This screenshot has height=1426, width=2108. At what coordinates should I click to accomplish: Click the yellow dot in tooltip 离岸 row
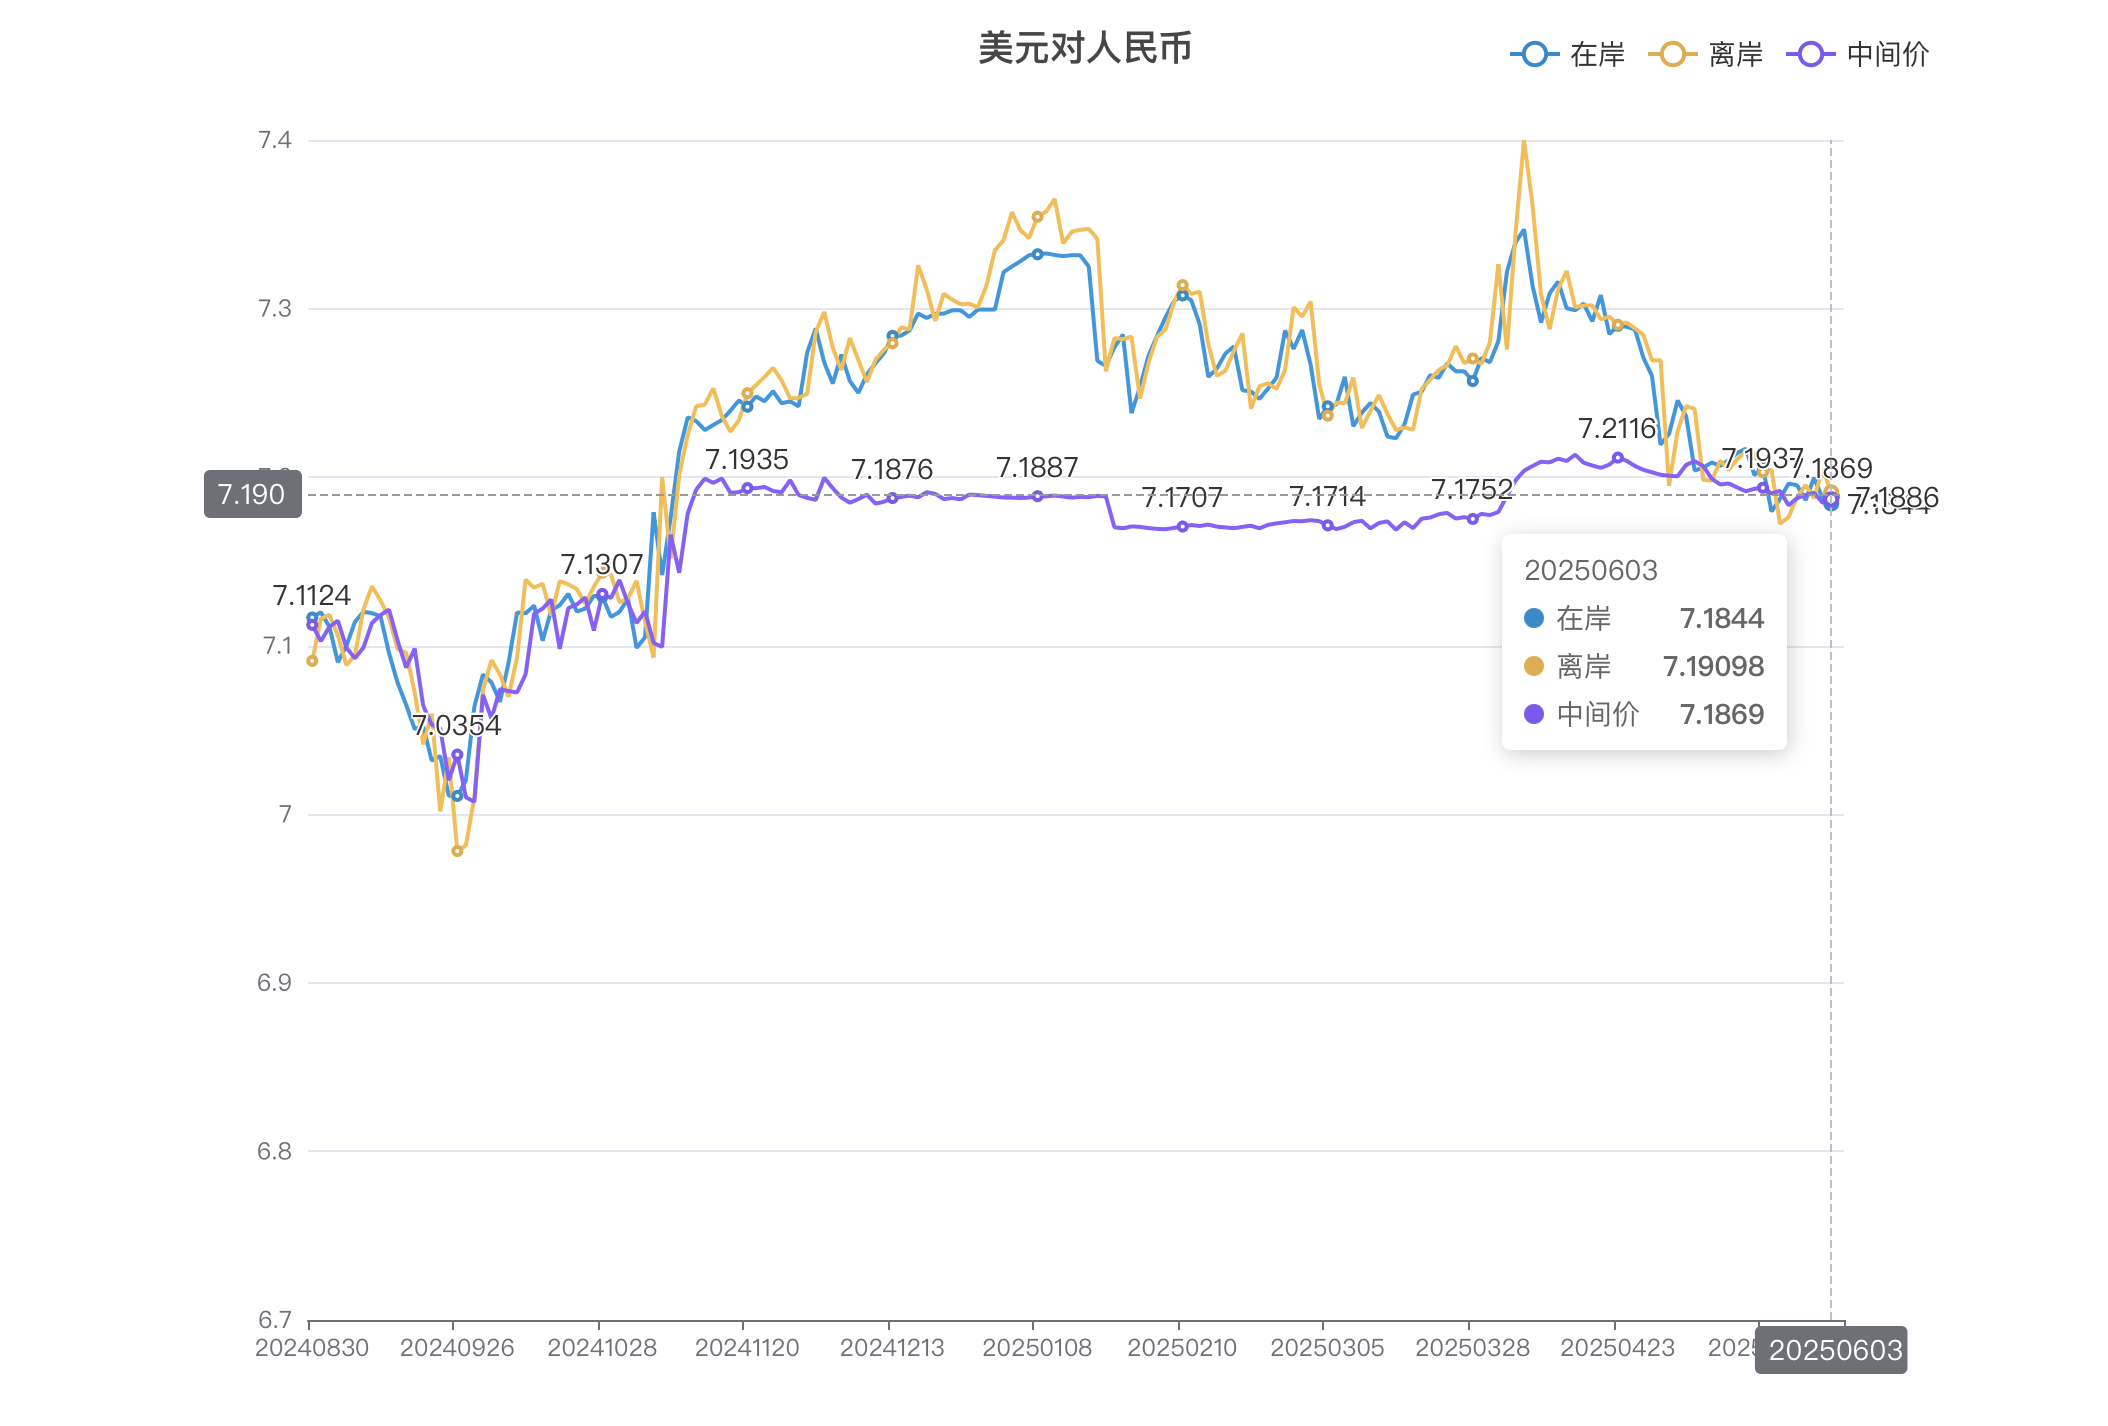(1533, 666)
